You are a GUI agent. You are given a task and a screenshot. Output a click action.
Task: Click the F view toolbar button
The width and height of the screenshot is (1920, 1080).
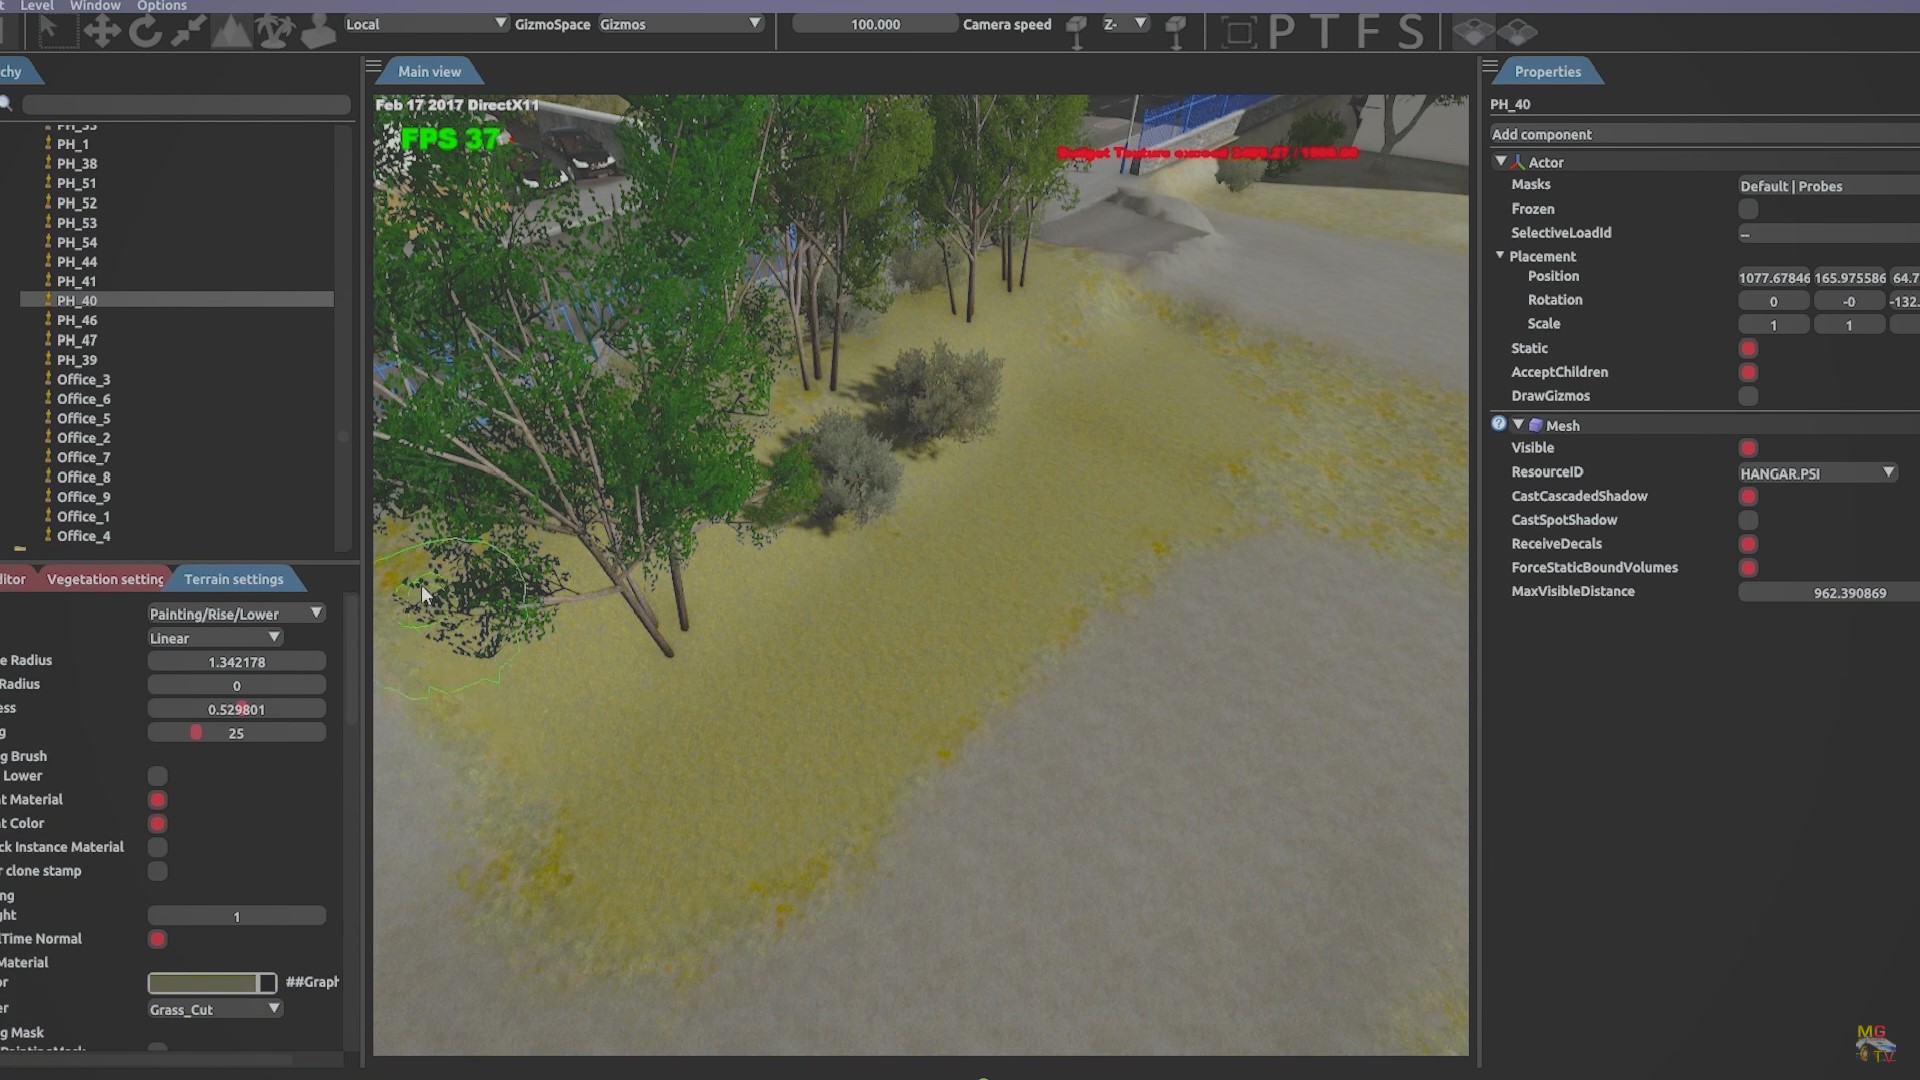[x=1367, y=32]
